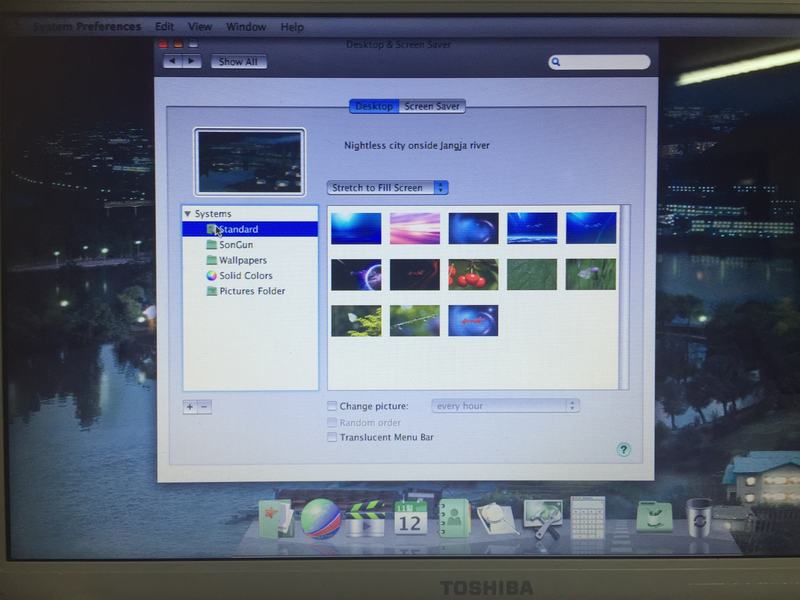Viewport: 800px width, 600px height.
Task: Toggle the Translucent Menu Bar checkbox
Action: coord(332,437)
